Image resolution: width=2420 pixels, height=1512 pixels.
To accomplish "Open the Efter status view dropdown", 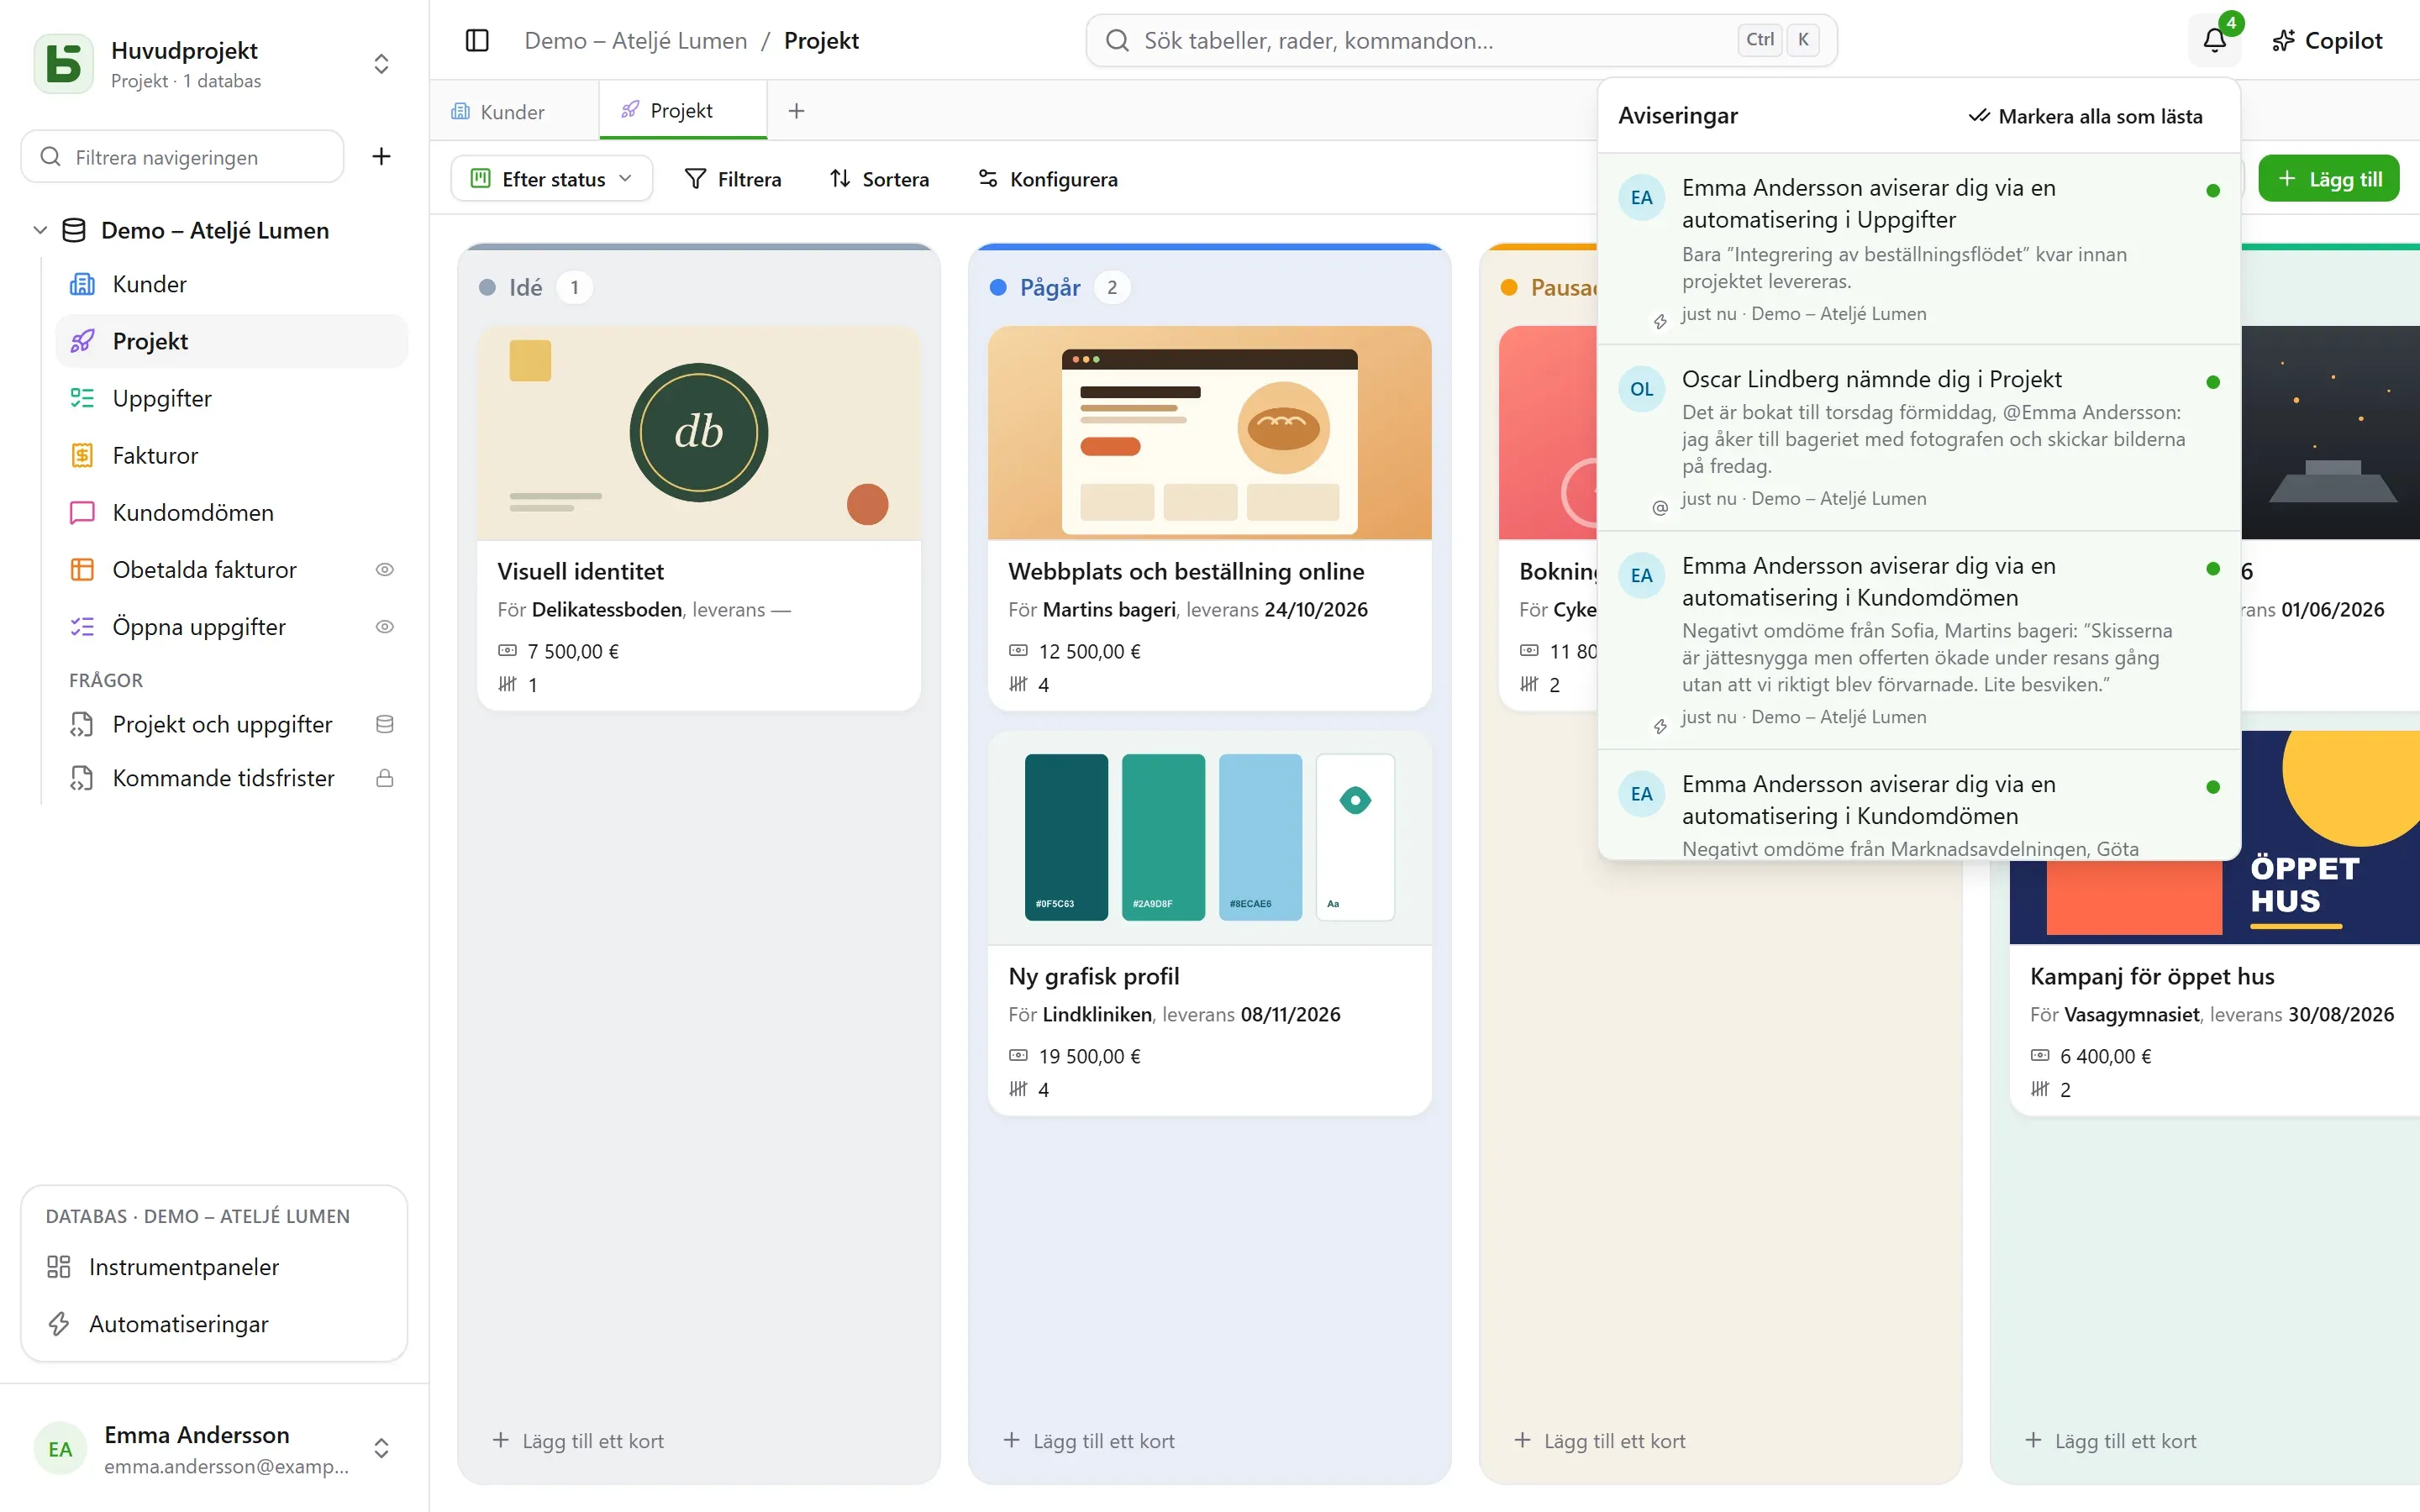I will pyautogui.click(x=551, y=179).
